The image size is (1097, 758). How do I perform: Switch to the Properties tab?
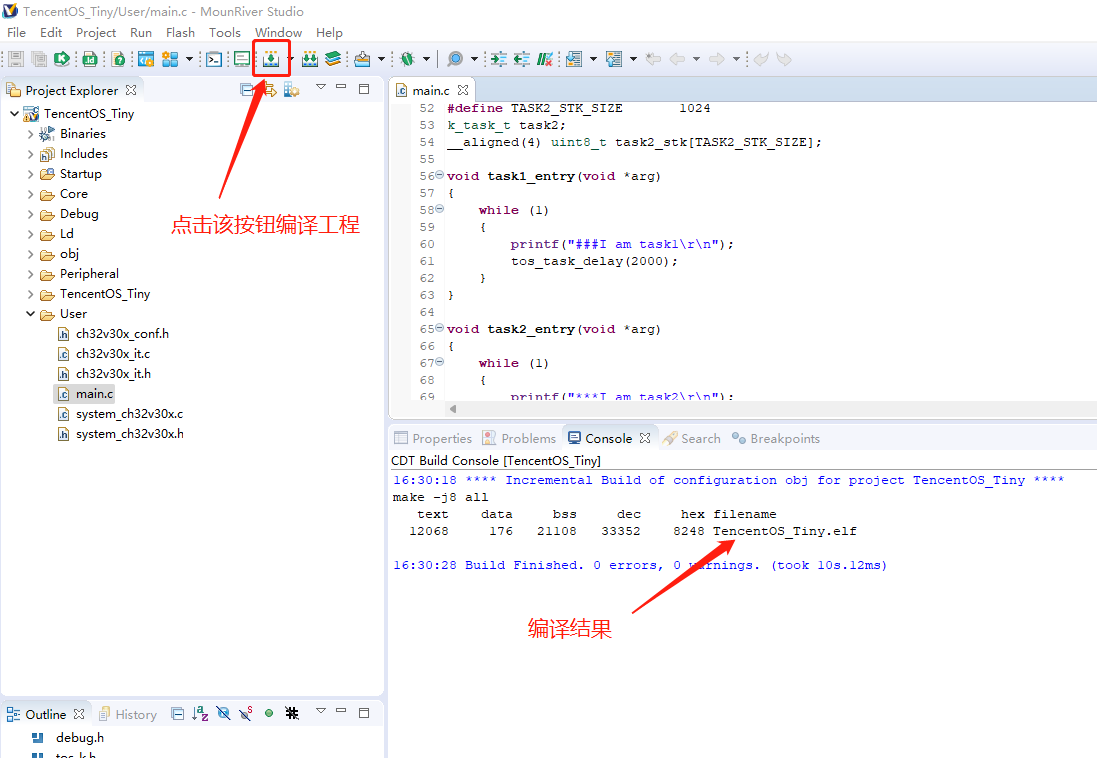[433, 439]
